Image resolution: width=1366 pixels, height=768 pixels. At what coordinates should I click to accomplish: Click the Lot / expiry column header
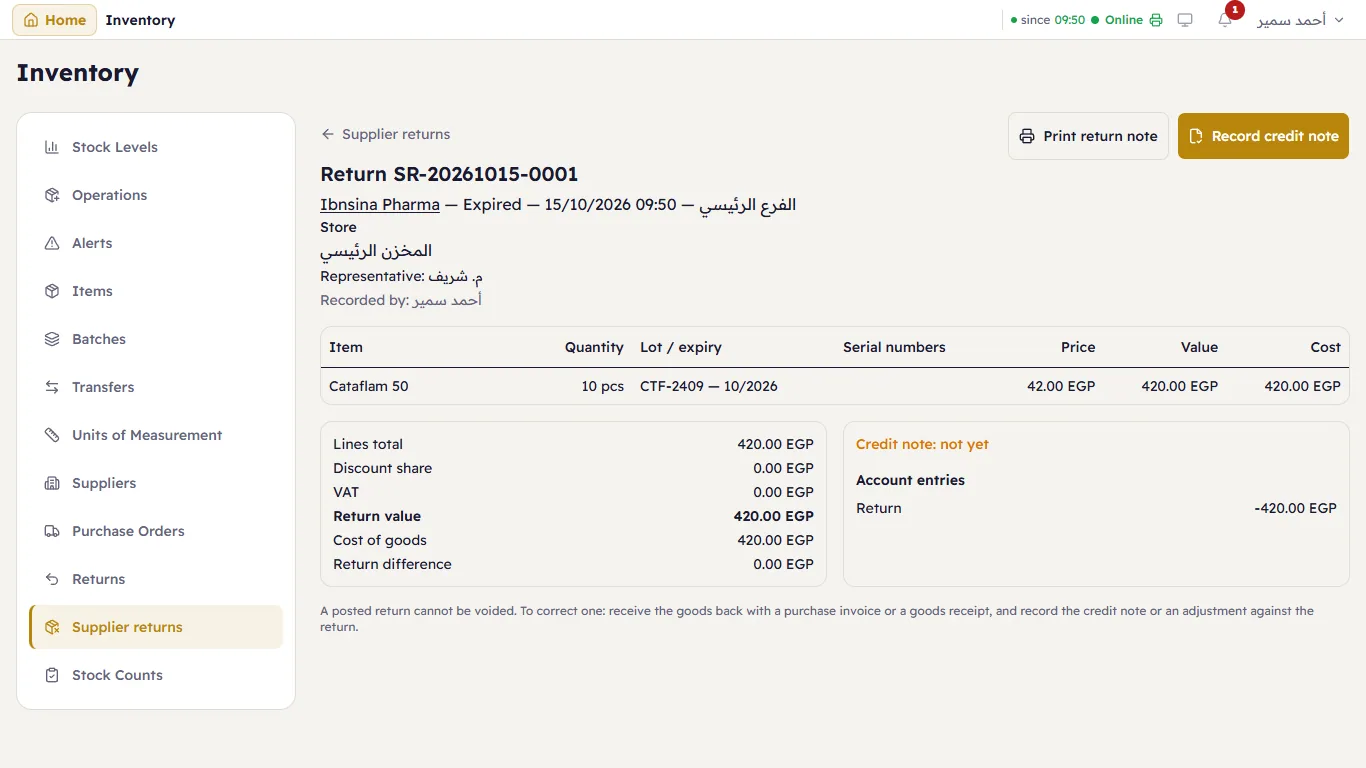(681, 347)
